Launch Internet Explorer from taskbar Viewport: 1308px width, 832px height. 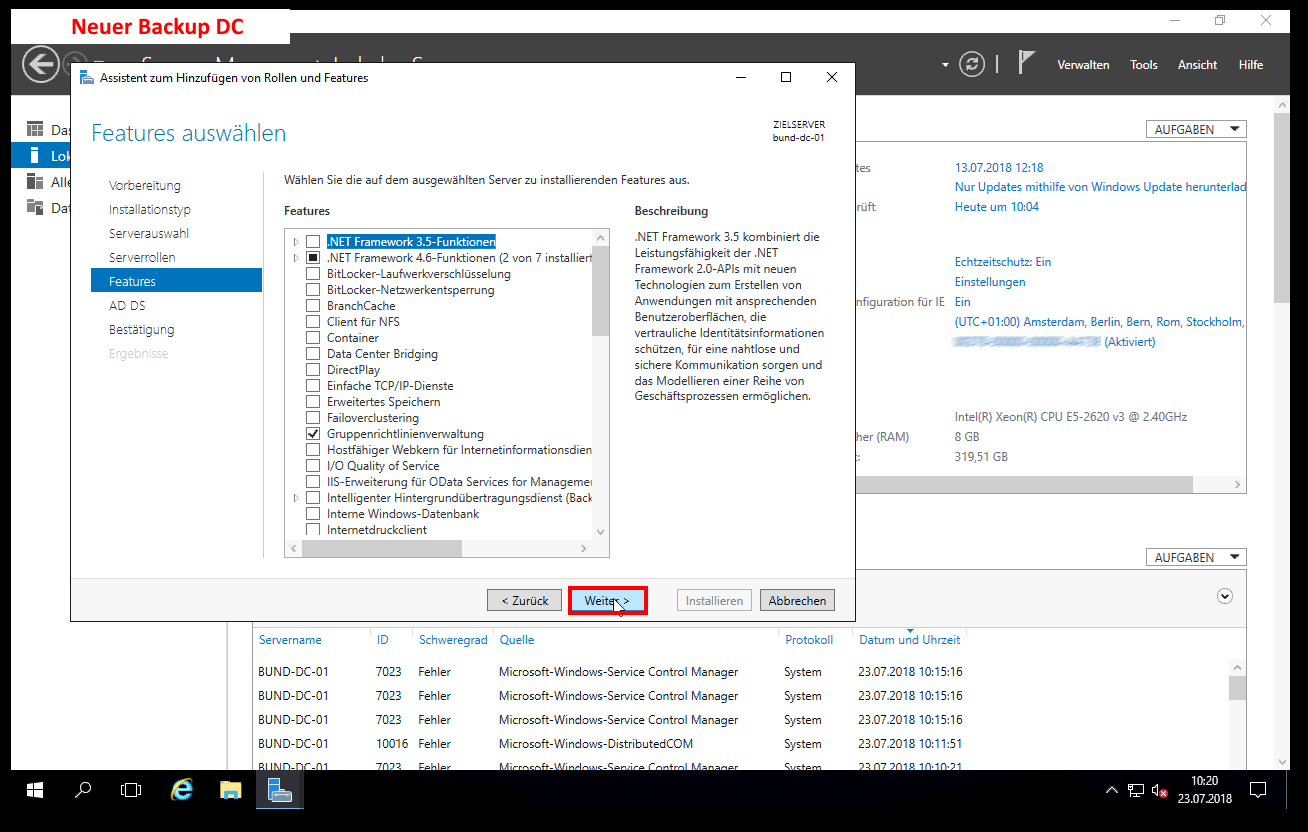click(x=182, y=790)
